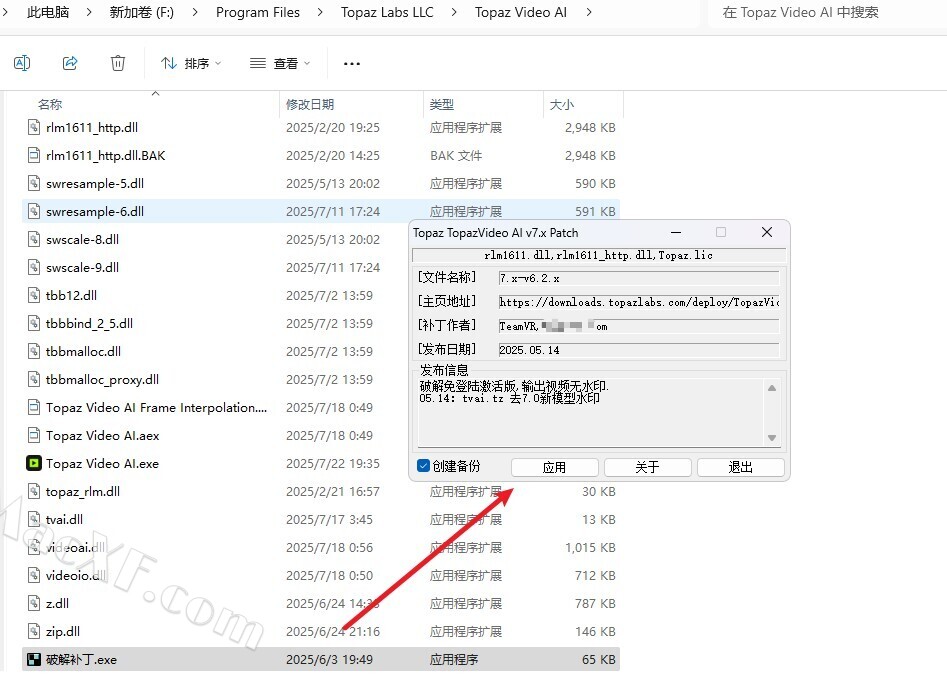The width and height of the screenshot is (947, 688).
Task: Select file name swresample-6.dll
Action: point(95,211)
